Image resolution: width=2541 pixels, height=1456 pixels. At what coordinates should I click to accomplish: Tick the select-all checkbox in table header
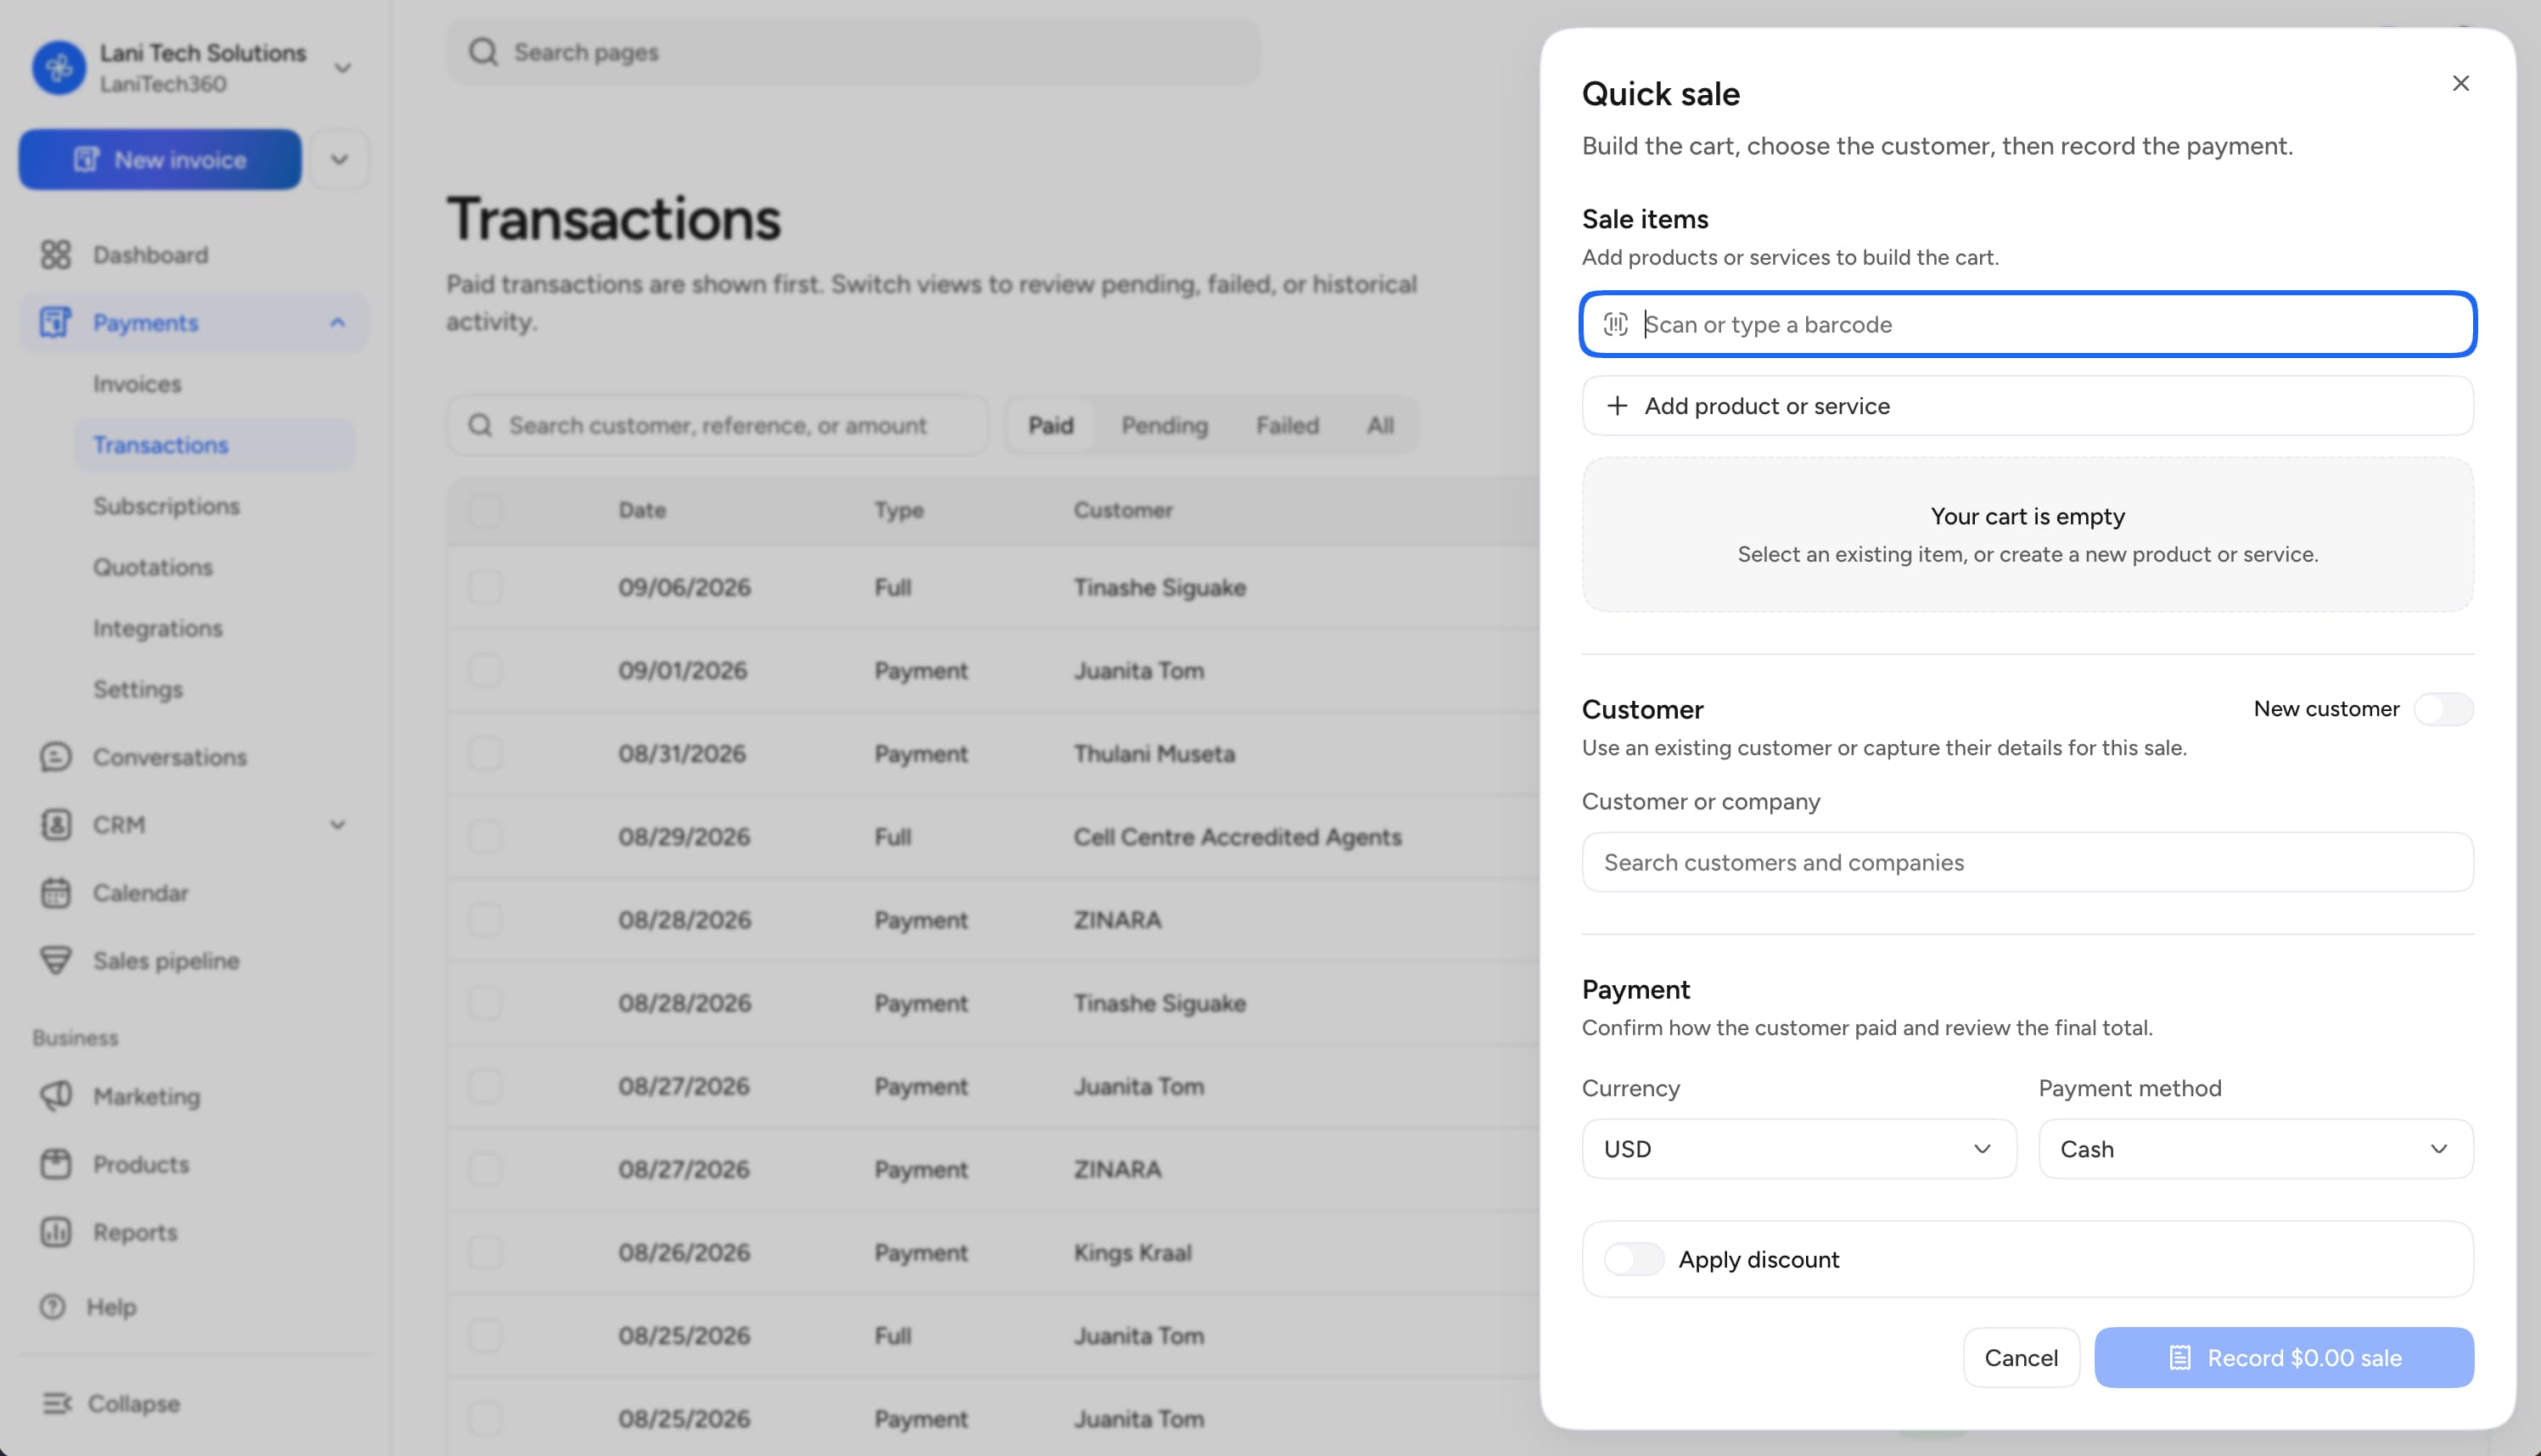point(486,510)
